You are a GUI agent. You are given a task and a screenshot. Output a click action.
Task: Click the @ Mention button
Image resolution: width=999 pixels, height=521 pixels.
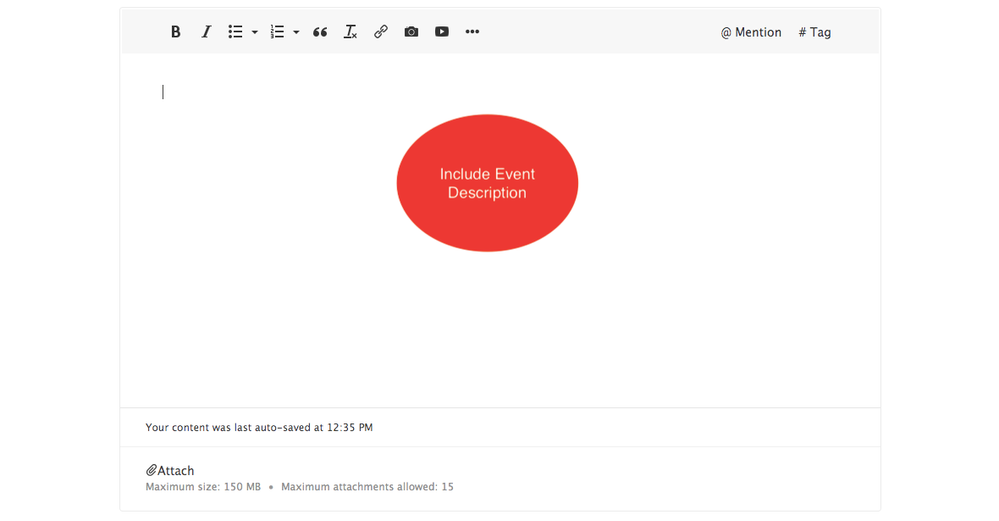click(751, 32)
